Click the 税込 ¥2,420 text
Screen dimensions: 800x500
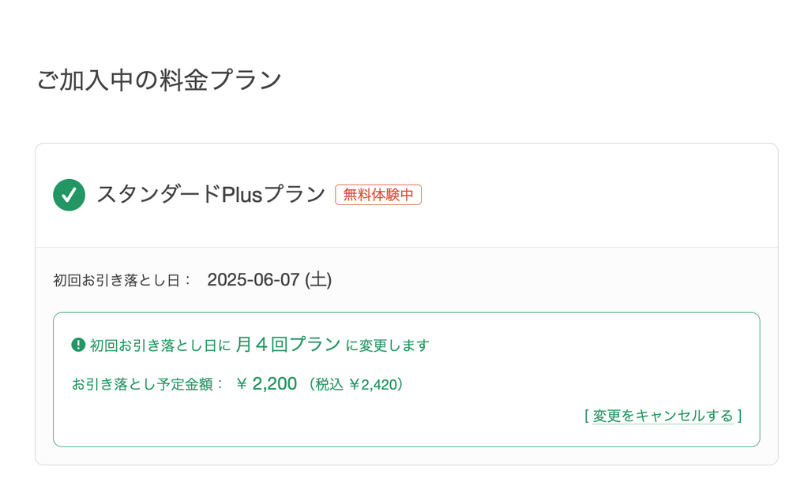click(356, 384)
